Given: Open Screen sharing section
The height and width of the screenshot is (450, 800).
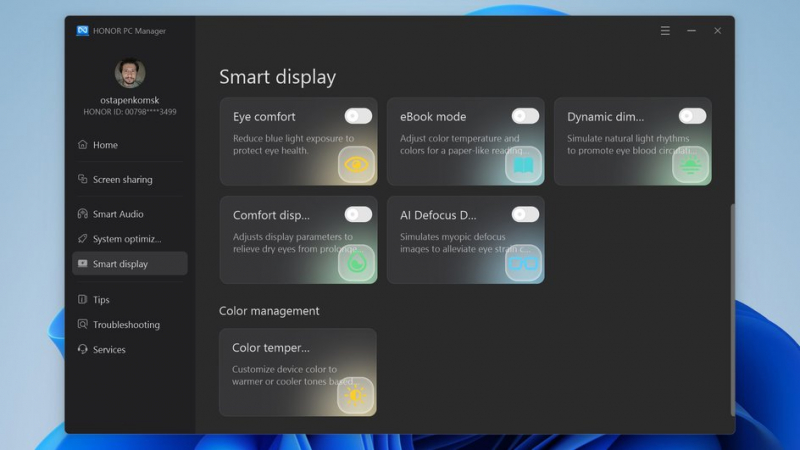Looking at the screenshot, I should (130, 179).
